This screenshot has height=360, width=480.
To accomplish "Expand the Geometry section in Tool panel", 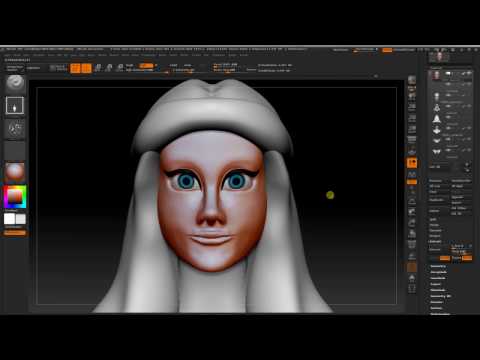I will coord(438,266).
